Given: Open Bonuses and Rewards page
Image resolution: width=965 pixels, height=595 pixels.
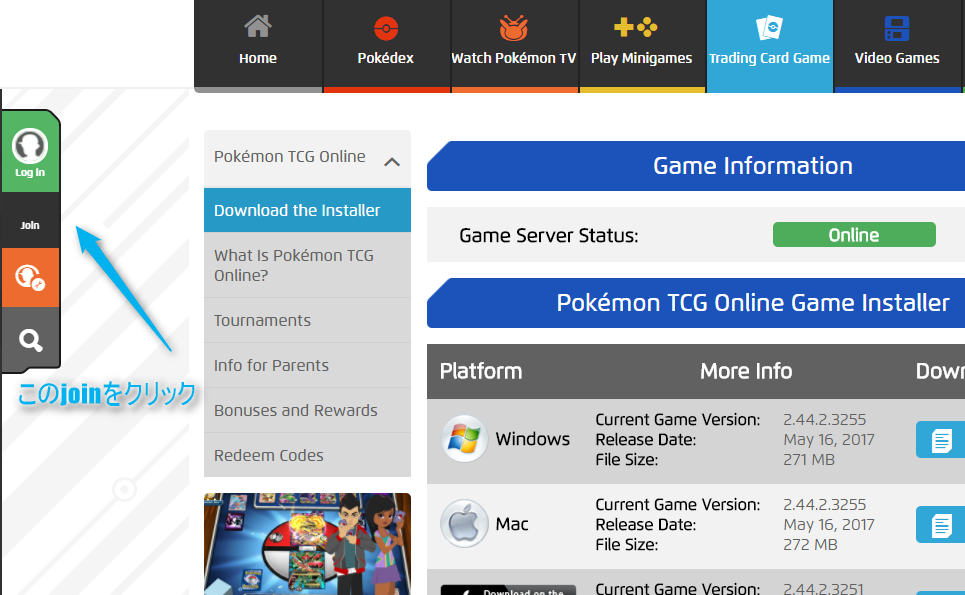Looking at the screenshot, I should click(307, 410).
